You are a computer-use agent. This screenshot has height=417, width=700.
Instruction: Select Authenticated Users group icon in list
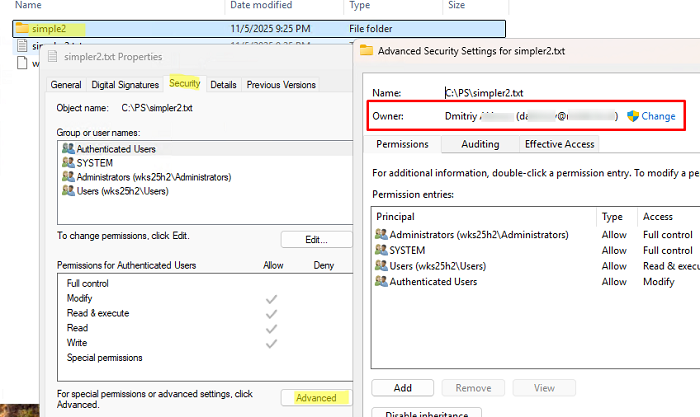68,149
